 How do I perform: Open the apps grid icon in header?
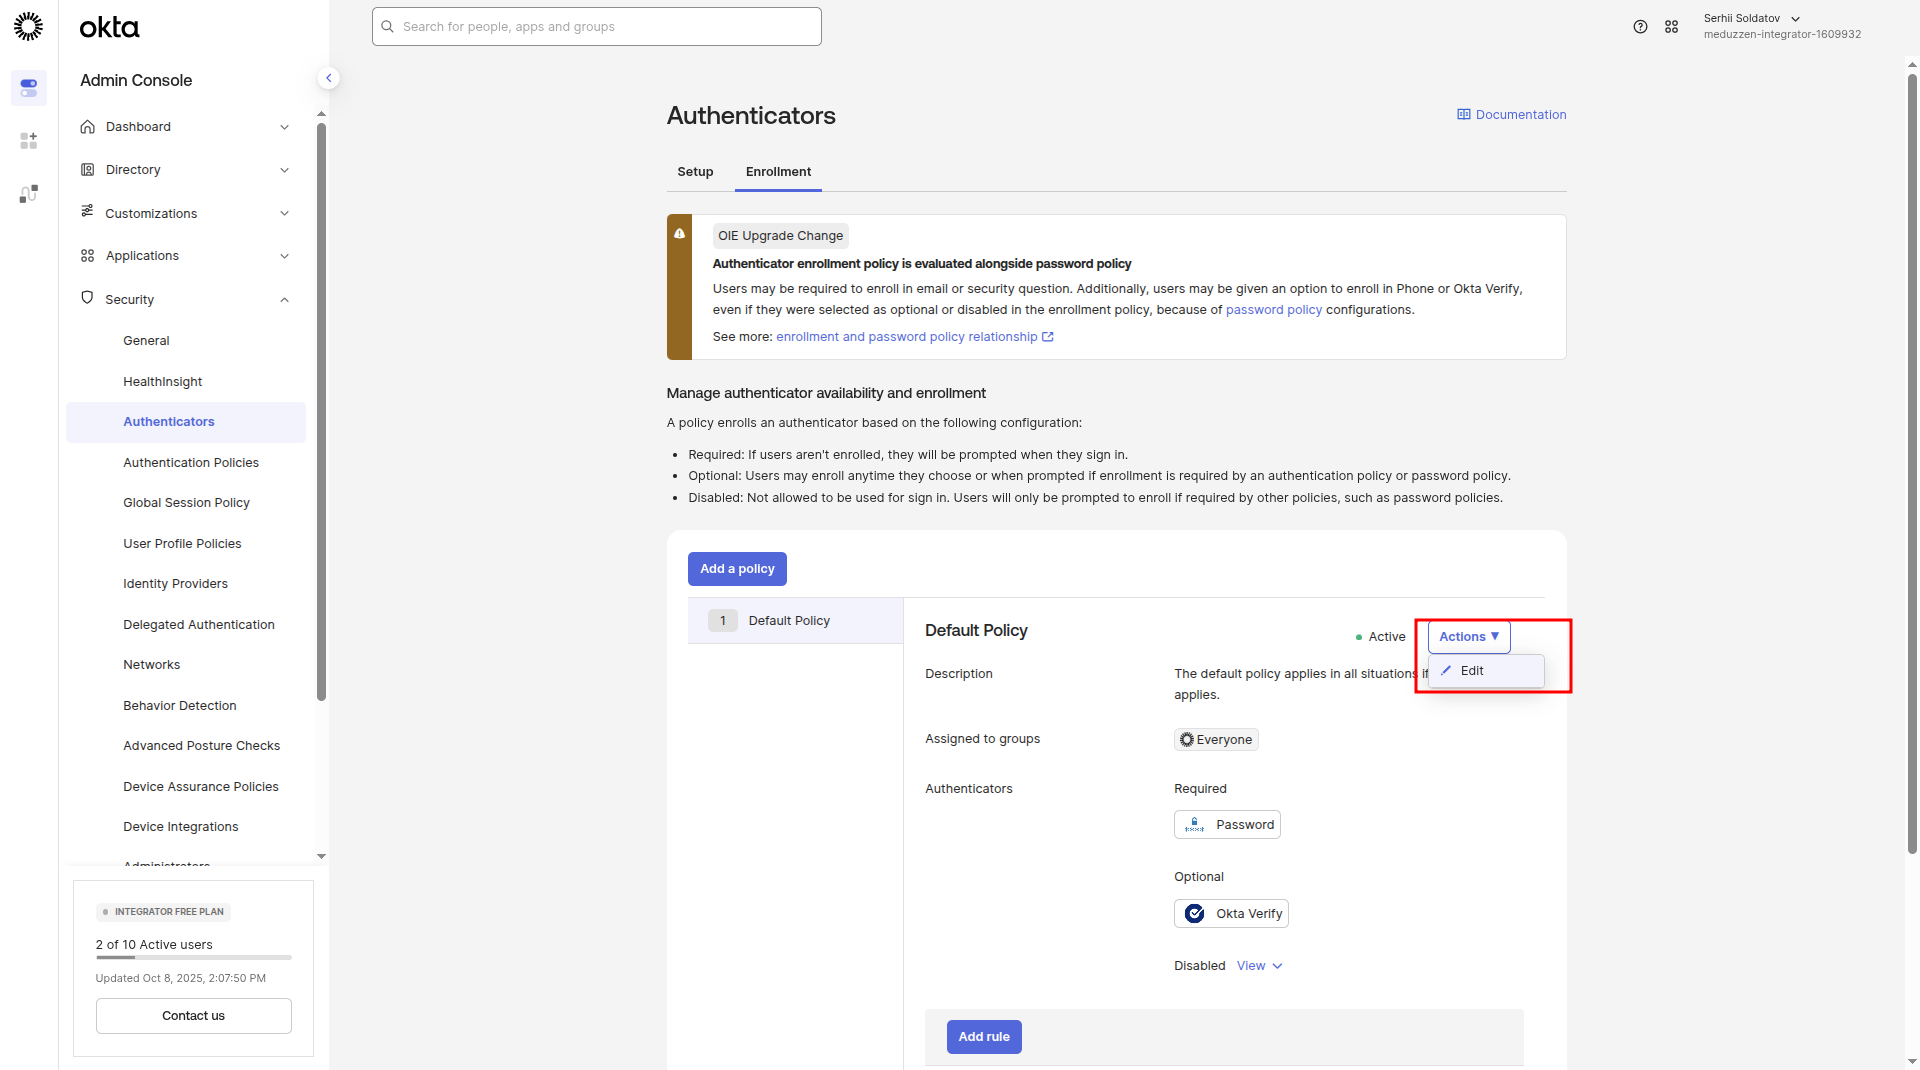pyautogui.click(x=1671, y=27)
